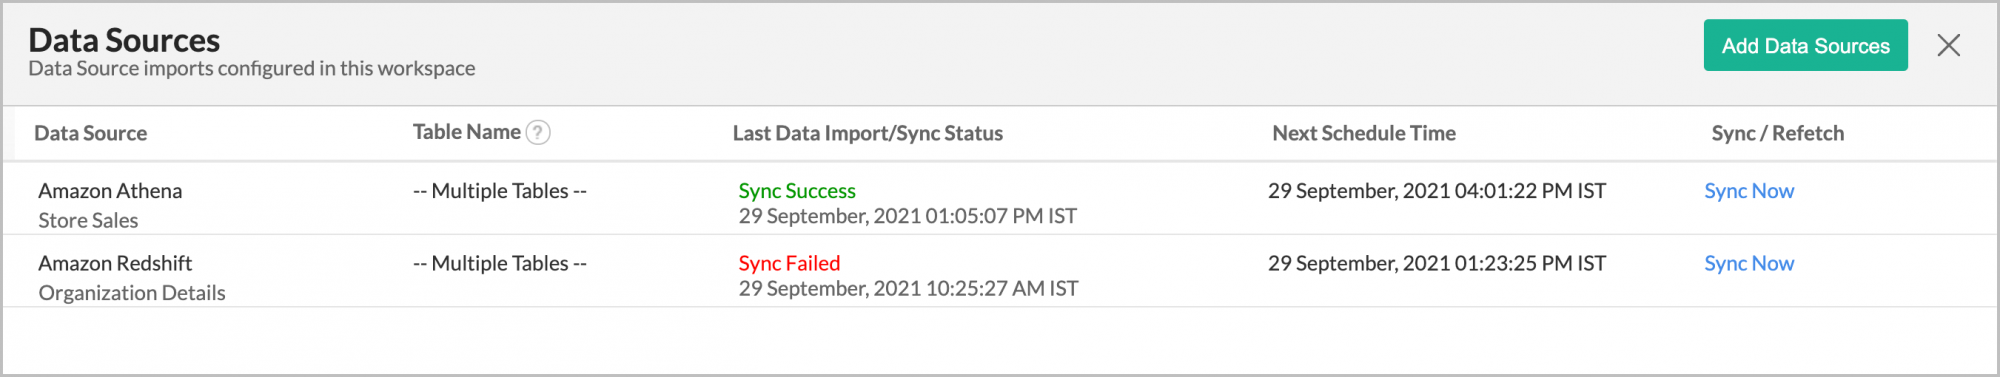Click the Data Source column header
The width and height of the screenshot is (2000, 377).
tap(90, 133)
